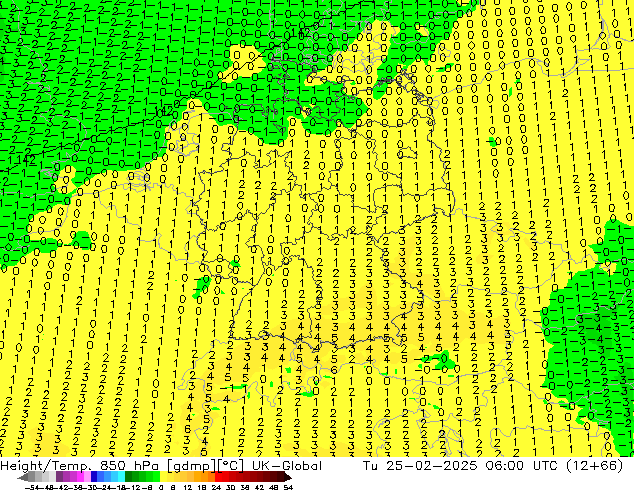Select the '850 hPa' level label
Image resolution: width=634 pixels, height=490 pixels.
[x=131, y=466]
